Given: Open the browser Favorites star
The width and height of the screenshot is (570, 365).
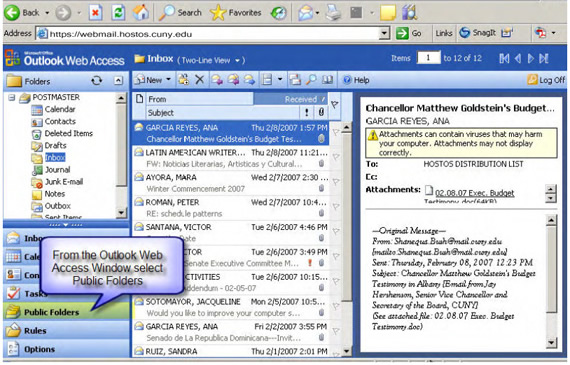Looking at the screenshot, I should click(x=236, y=13).
